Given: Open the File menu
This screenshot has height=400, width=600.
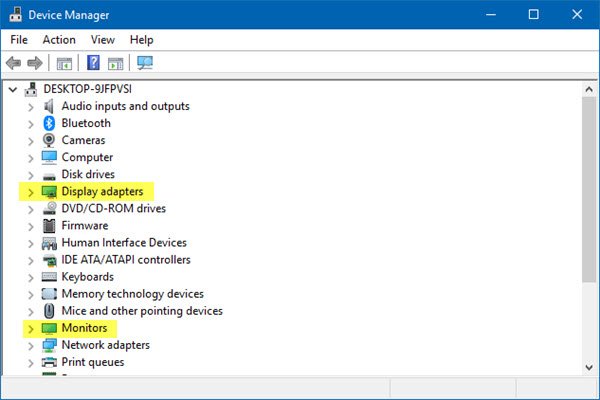Looking at the screenshot, I should (19, 40).
